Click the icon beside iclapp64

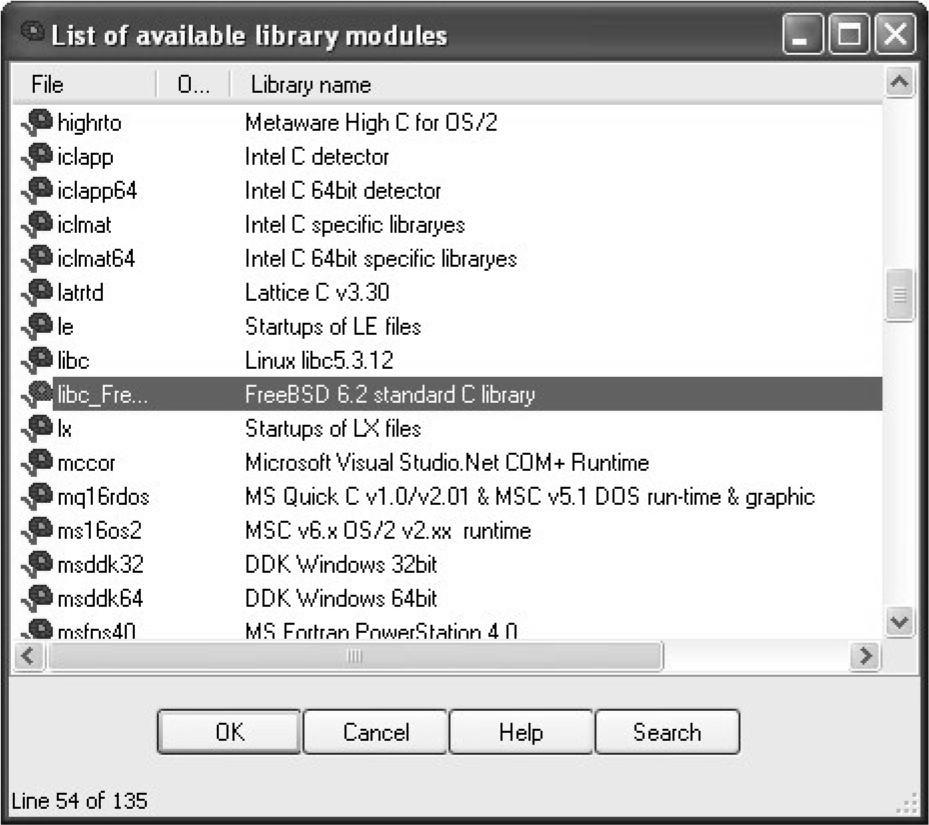[x=37, y=190]
